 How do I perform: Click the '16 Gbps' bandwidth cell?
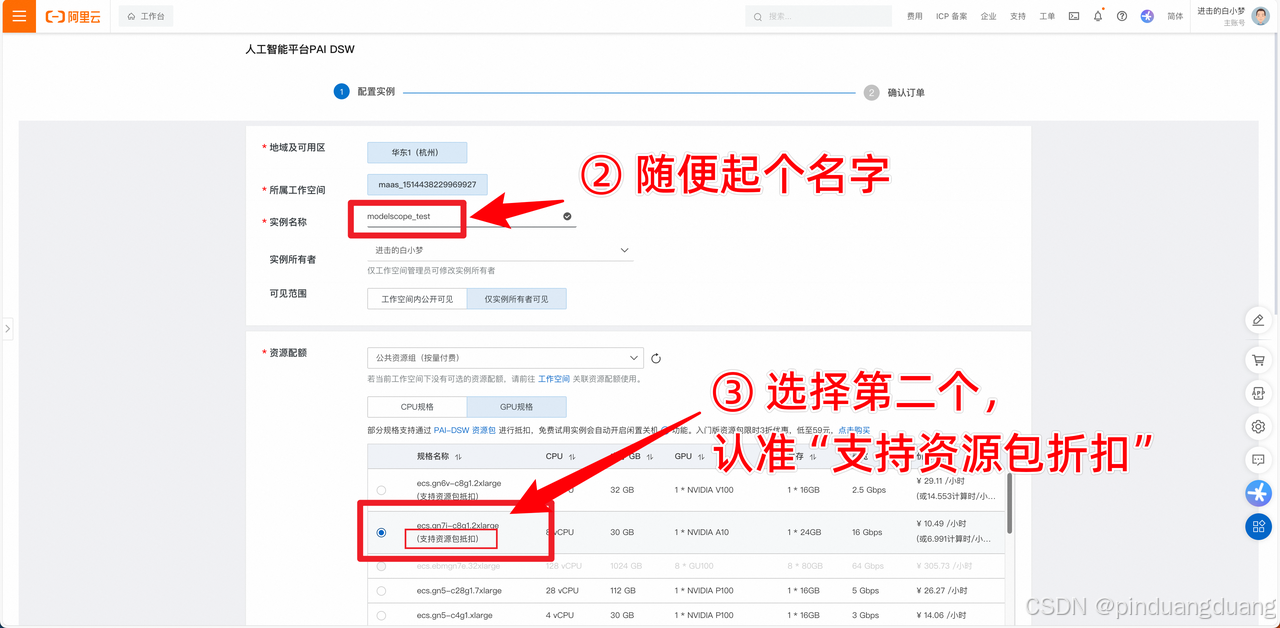(x=867, y=532)
